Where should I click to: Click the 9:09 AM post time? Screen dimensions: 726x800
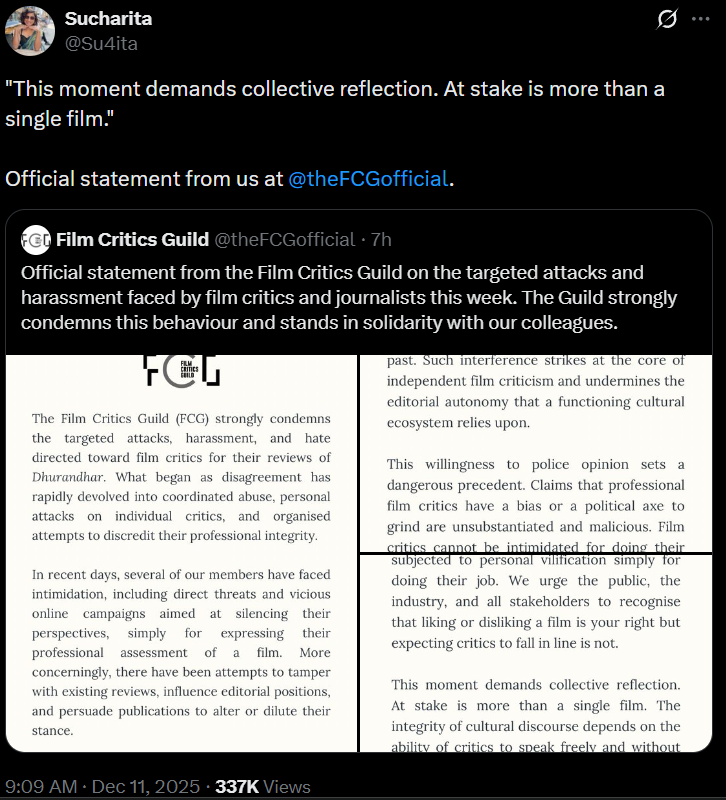[x=41, y=787]
